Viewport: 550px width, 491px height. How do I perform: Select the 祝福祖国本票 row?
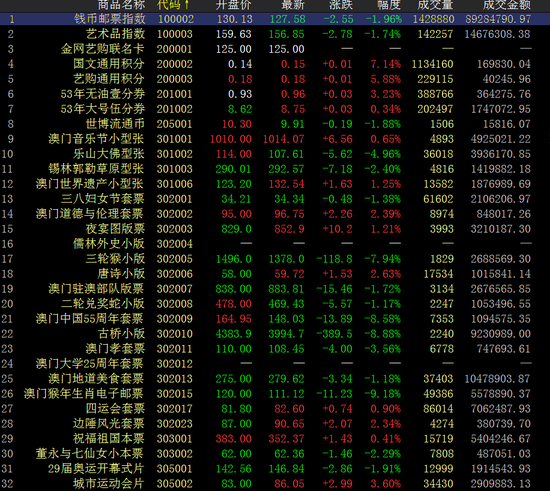pos(109,439)
